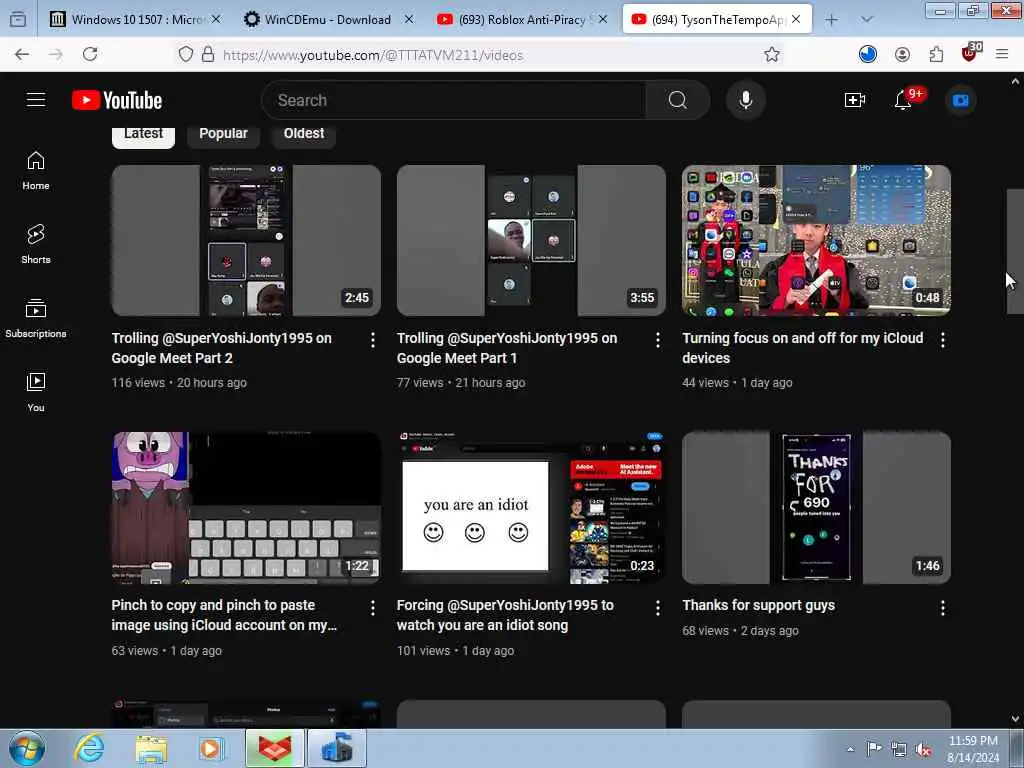Click the YouTube search magnifier button
The width and height of the screenshot is (1024, 768).
pos(677,100)
